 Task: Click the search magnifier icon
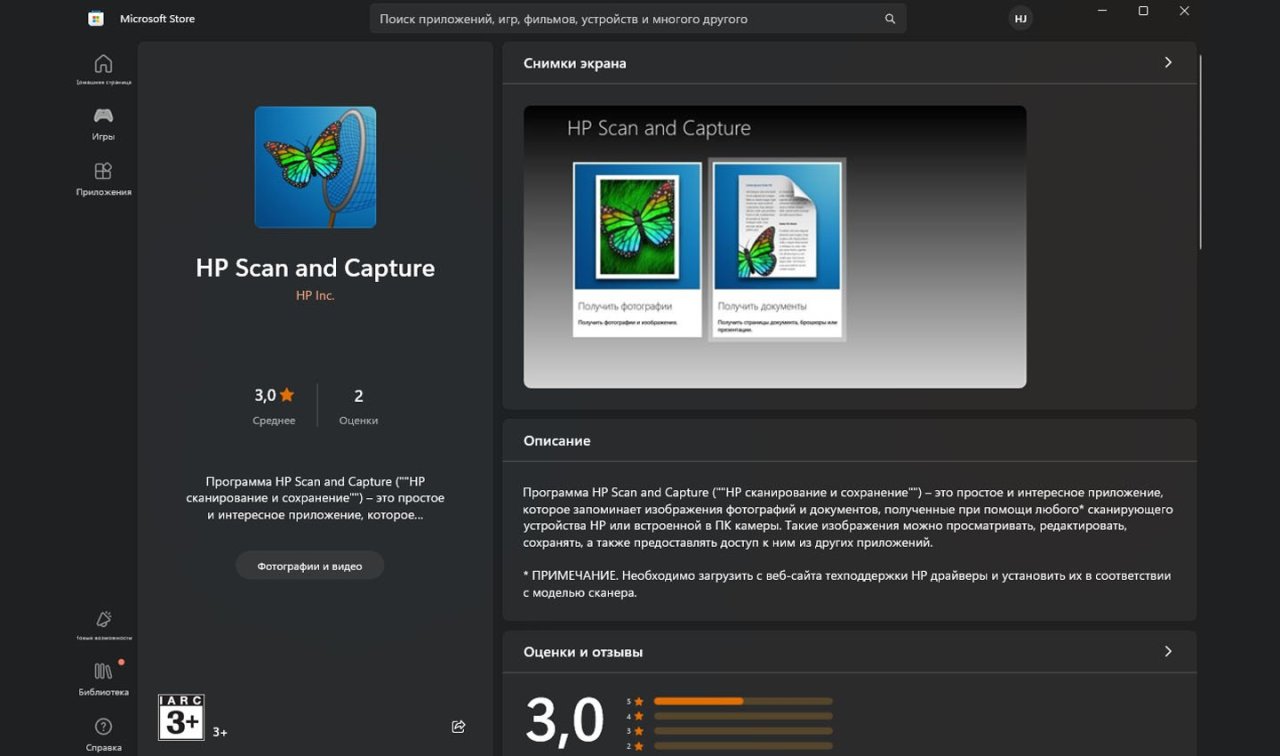[x=890, y=19]
